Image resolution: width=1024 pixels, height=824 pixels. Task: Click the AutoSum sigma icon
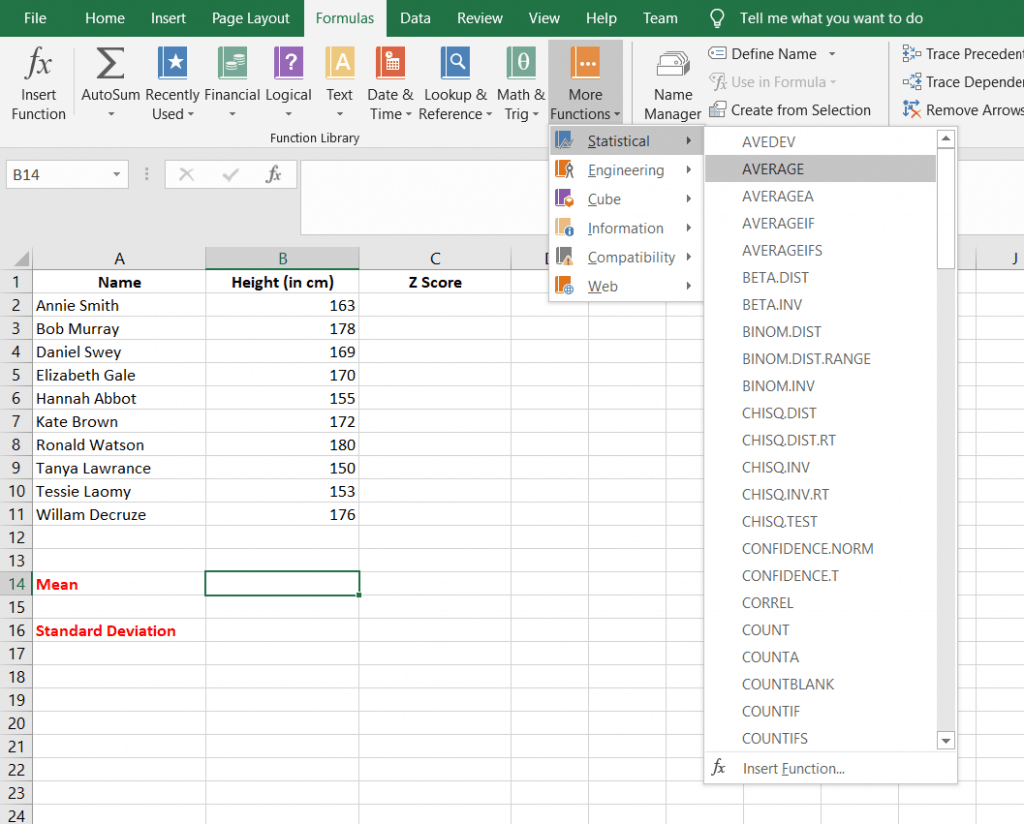(110, 64)
